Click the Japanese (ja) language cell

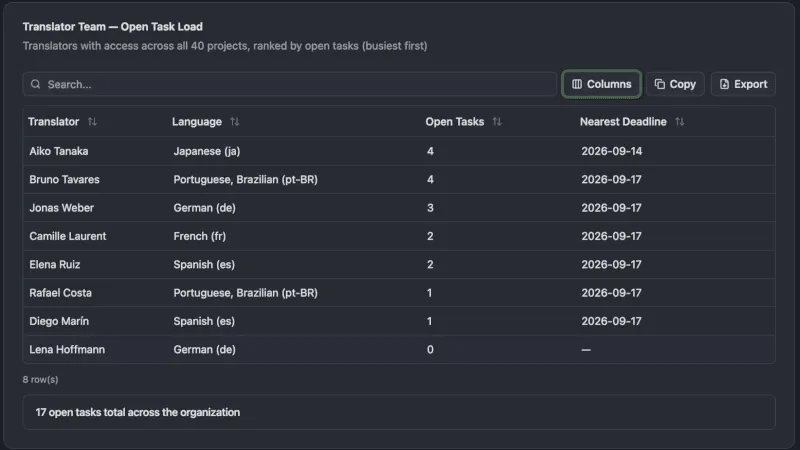207,151
